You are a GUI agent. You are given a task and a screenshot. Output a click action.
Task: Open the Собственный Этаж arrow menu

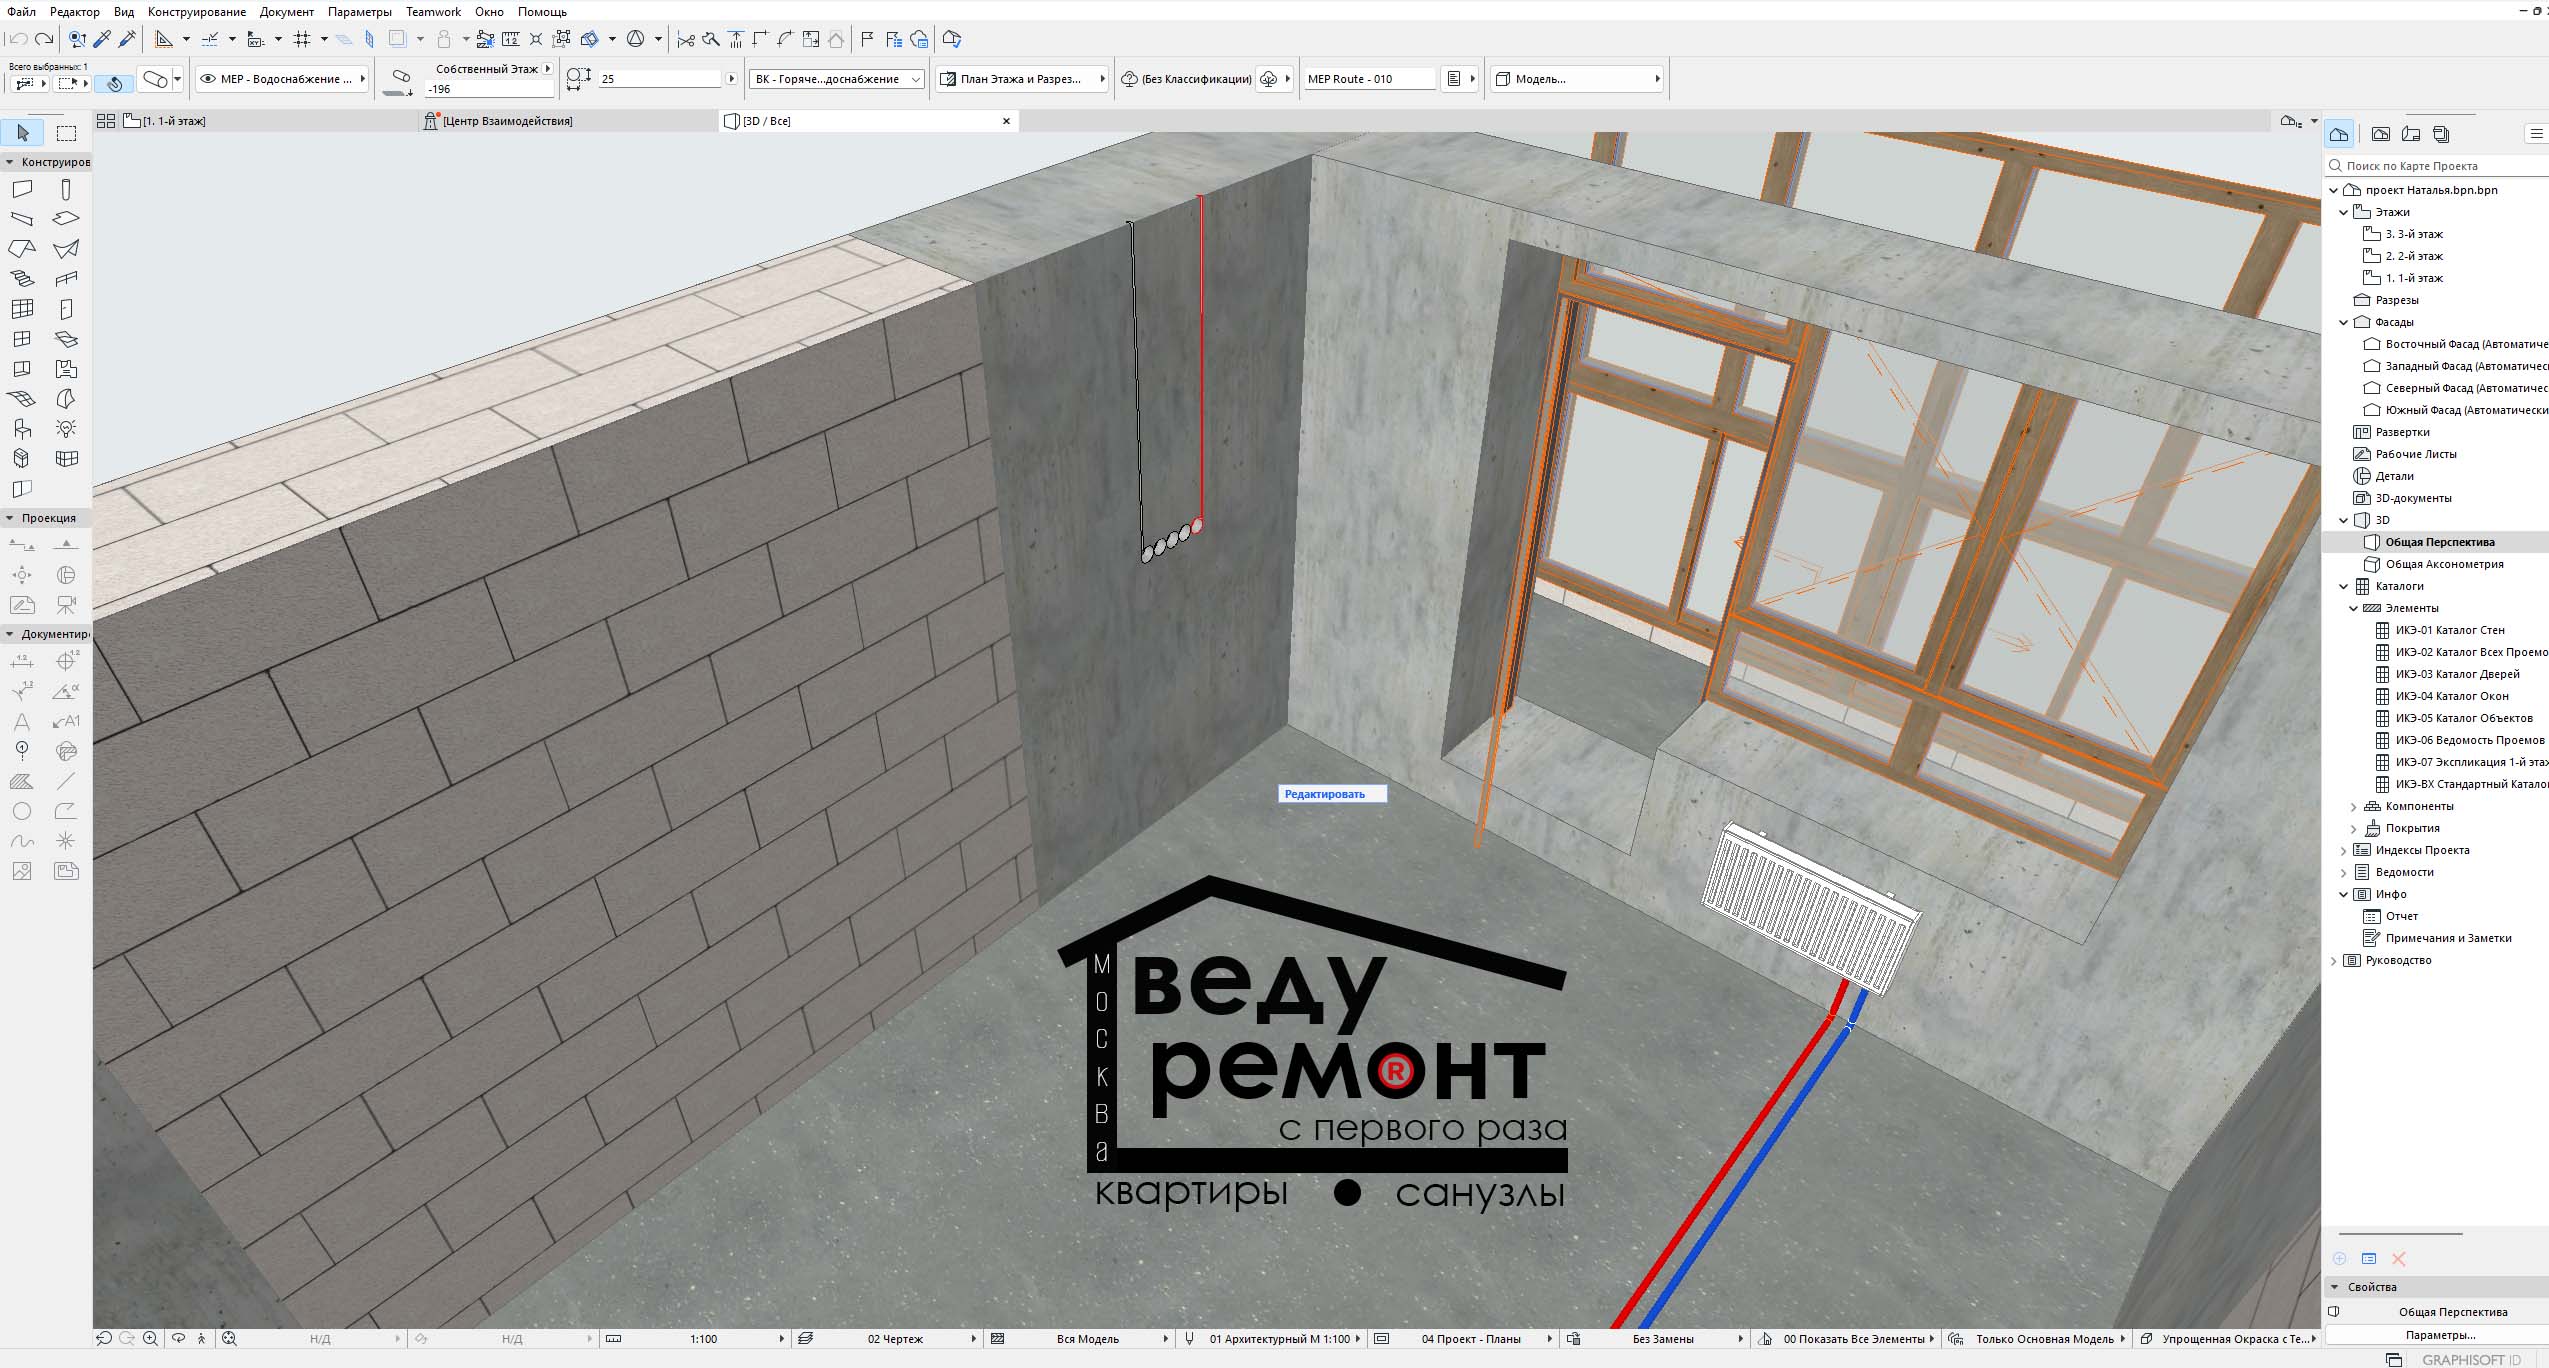point(548,69)
